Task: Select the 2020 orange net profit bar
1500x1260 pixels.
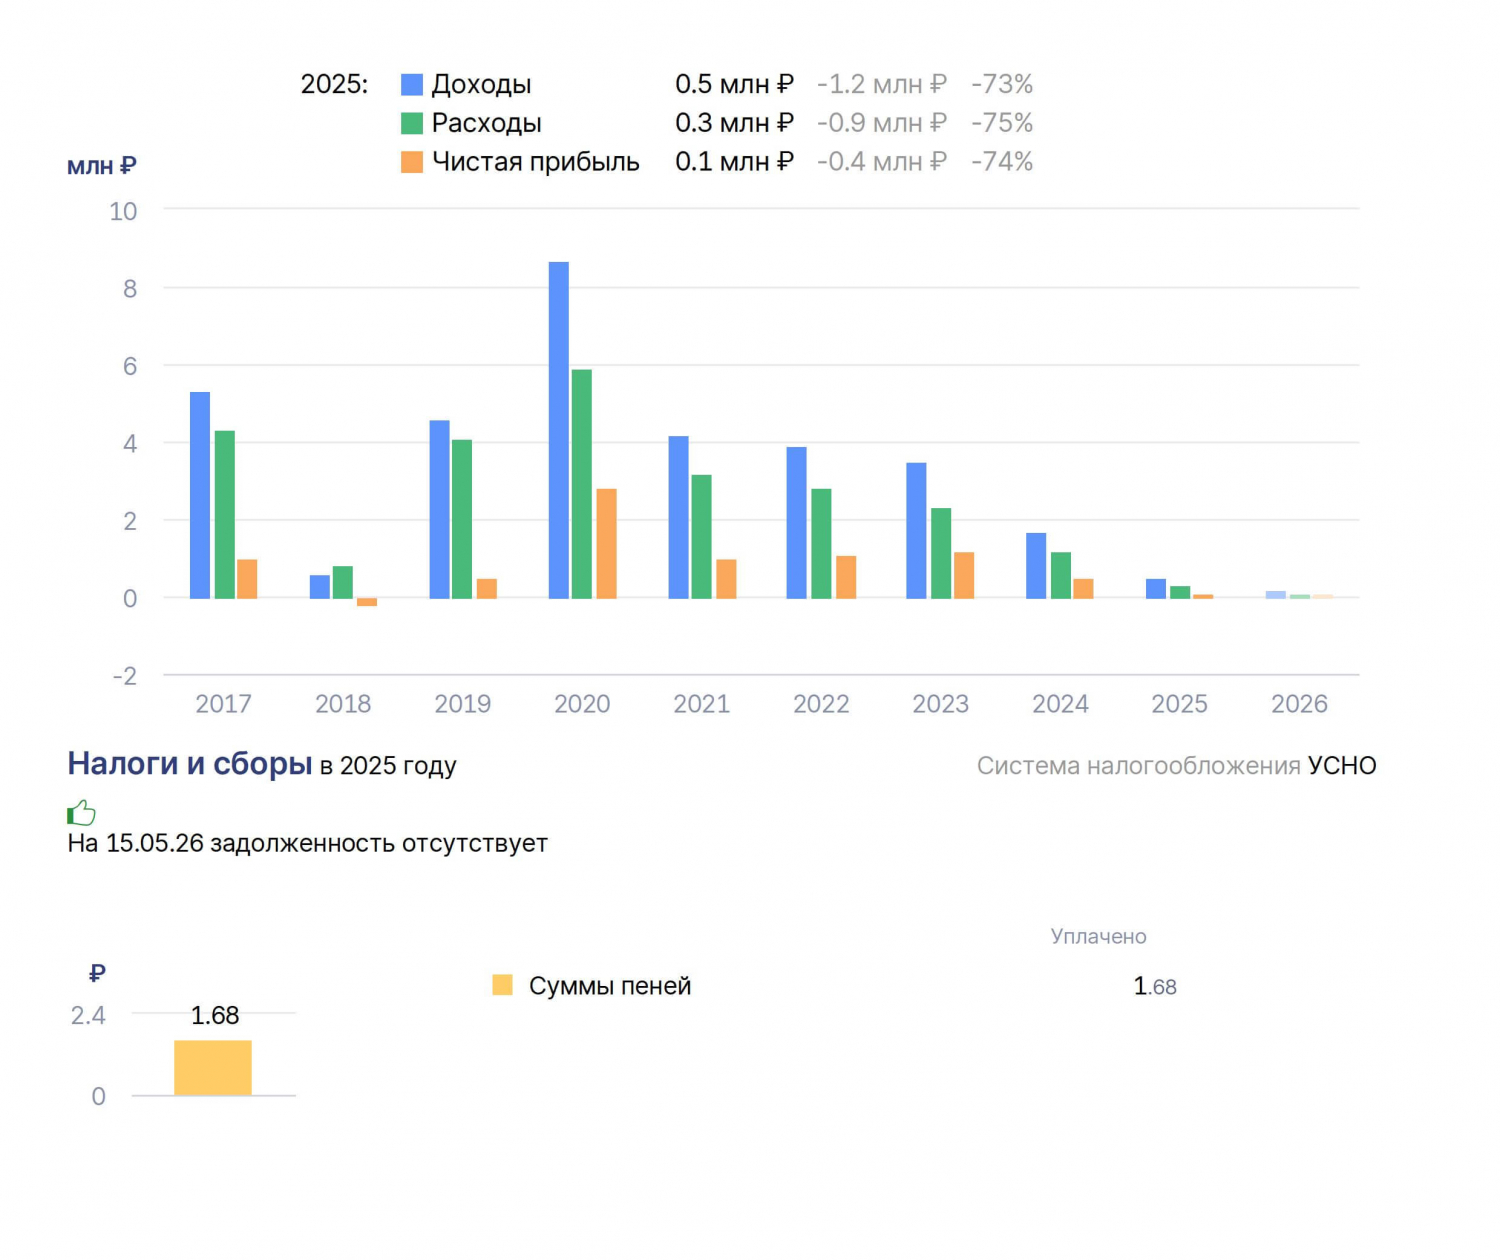Action: [x=607, y=544]
